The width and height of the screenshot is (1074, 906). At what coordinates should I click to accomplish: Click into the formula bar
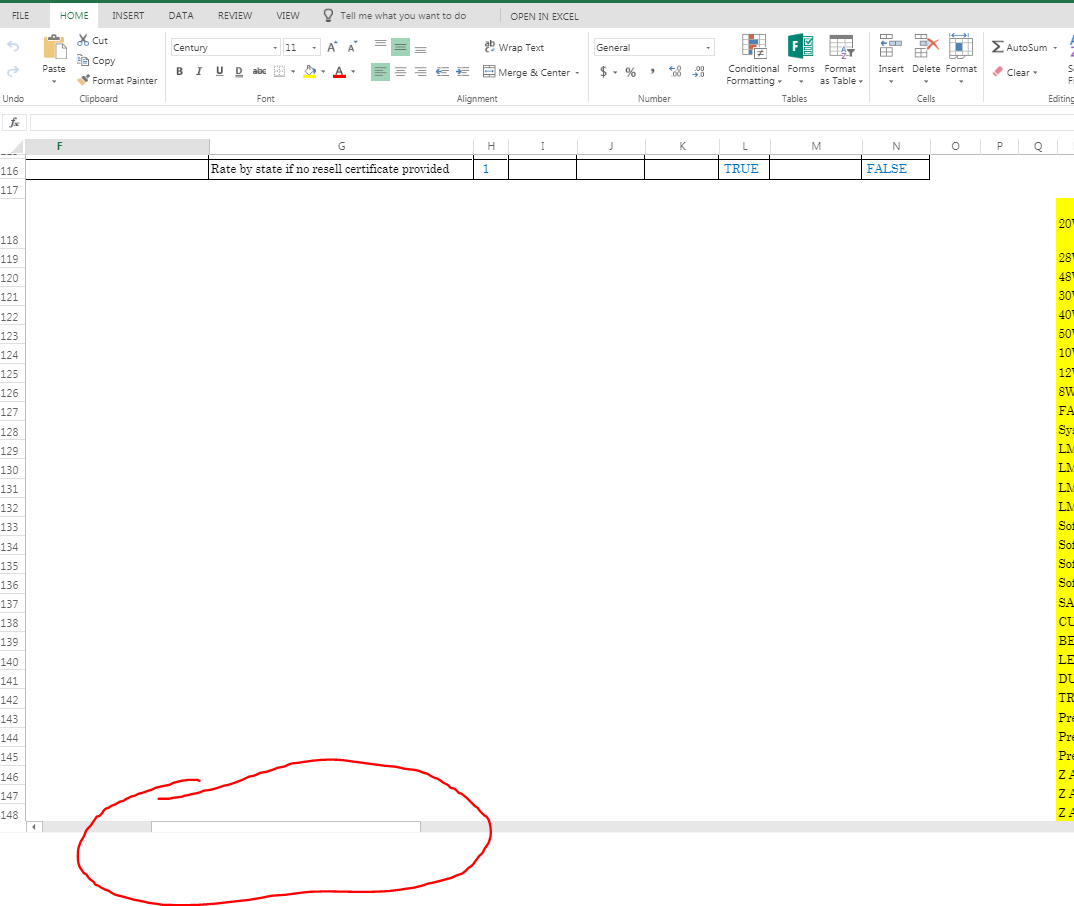coord(551,123)
